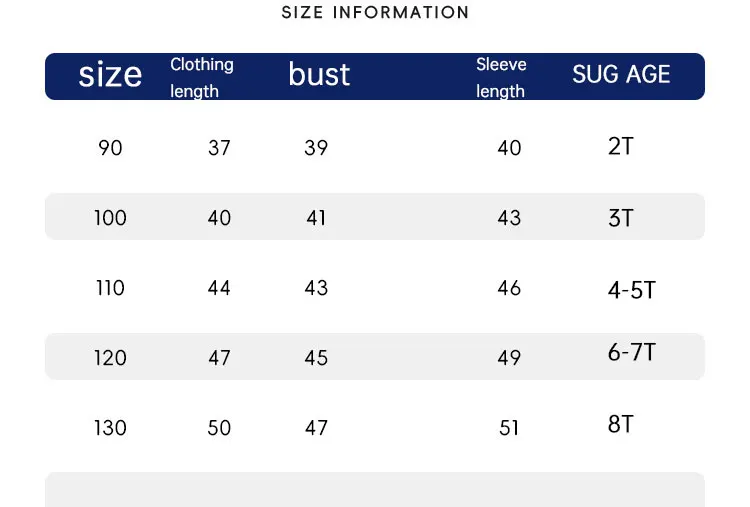Click the 6-7T suggested age cell

[x=631, y=353]
